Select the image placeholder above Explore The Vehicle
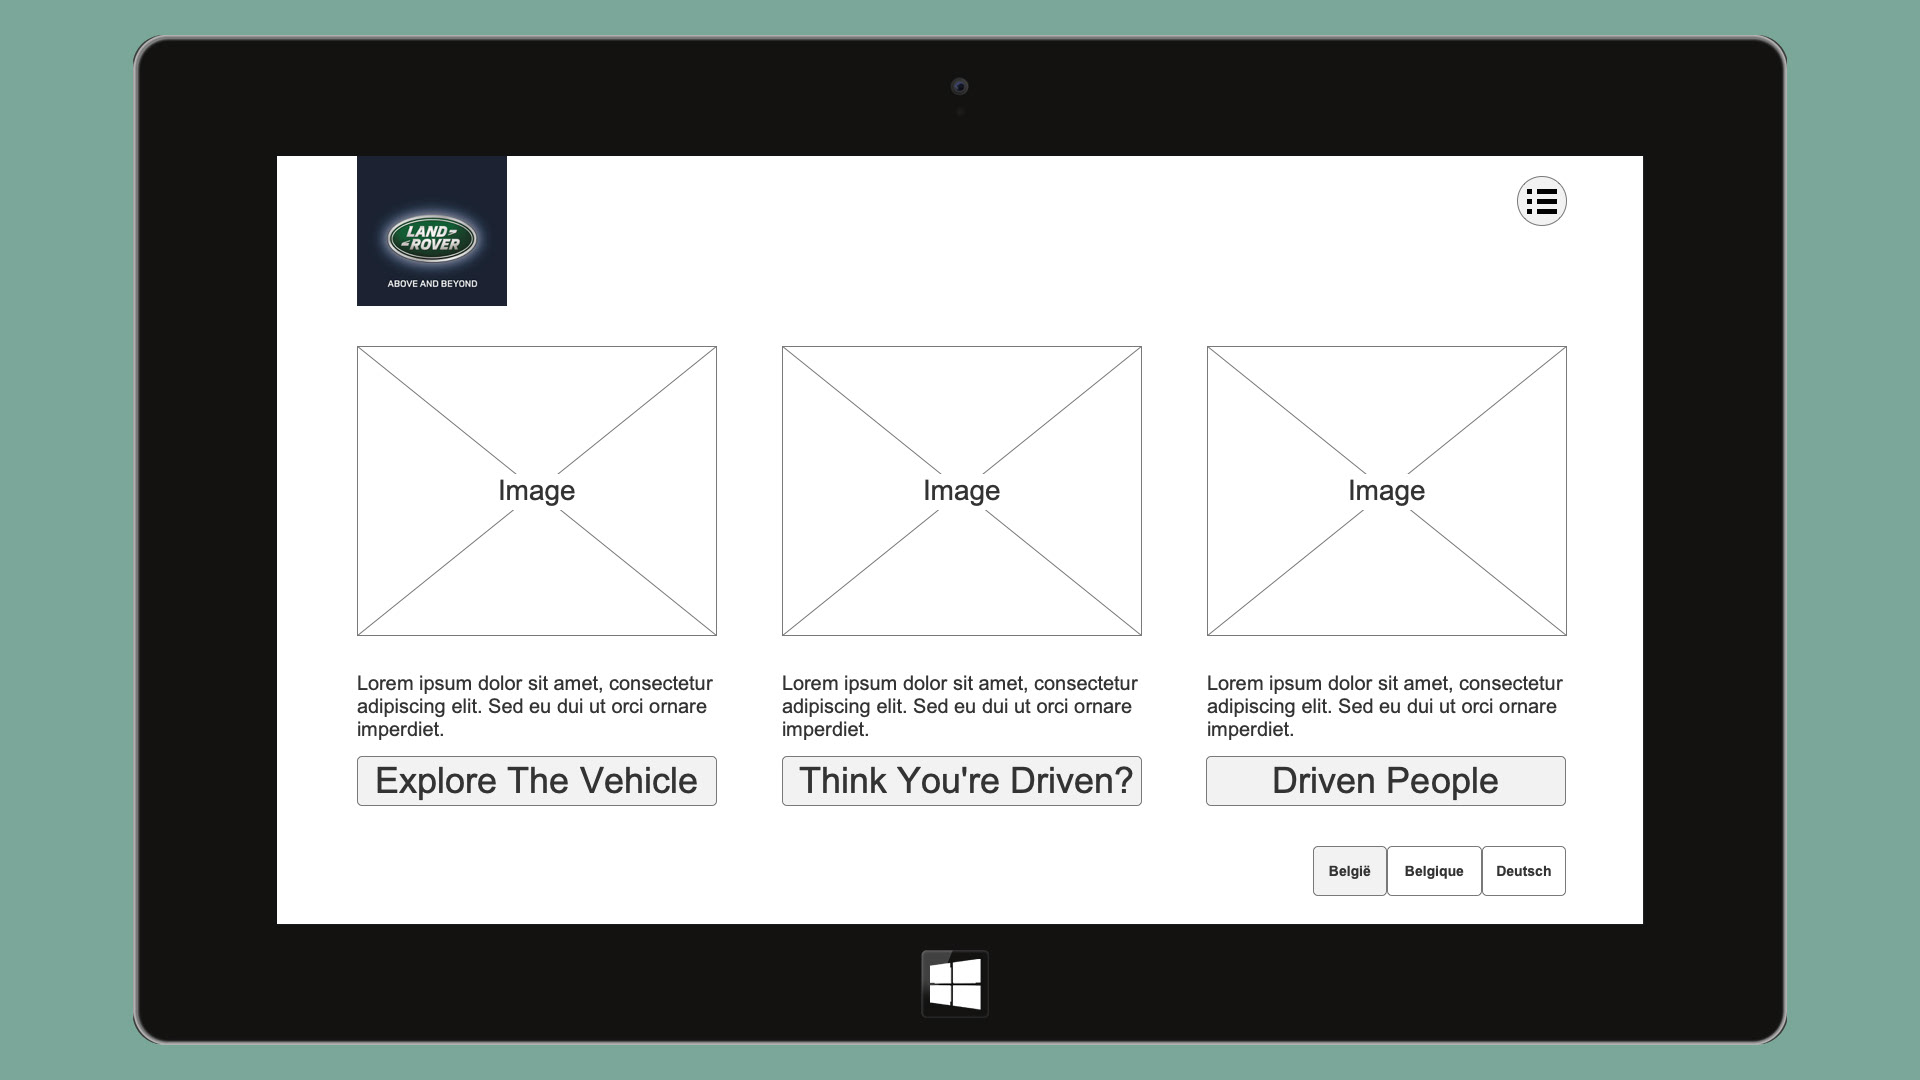Image resolution: width=1920 pixels, height=1080 pixels. click(536, 420)
